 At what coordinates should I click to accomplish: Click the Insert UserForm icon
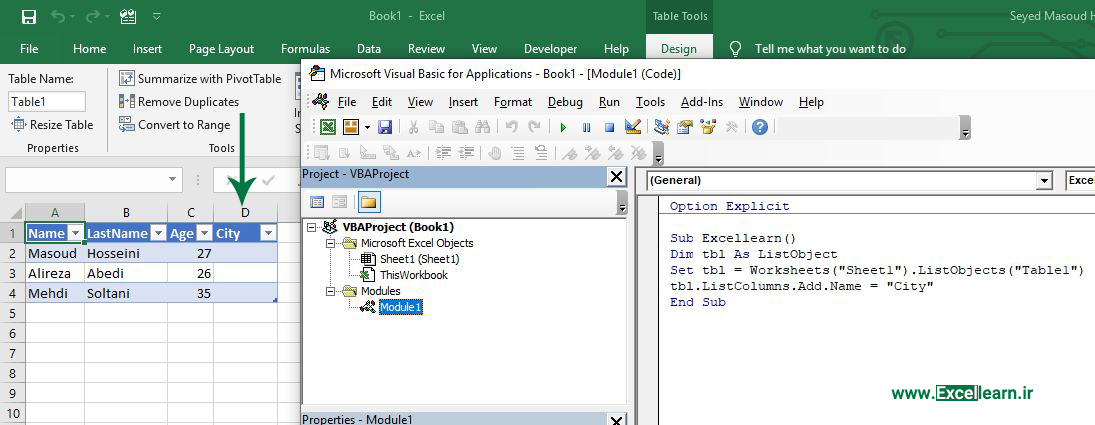(350, 127)
